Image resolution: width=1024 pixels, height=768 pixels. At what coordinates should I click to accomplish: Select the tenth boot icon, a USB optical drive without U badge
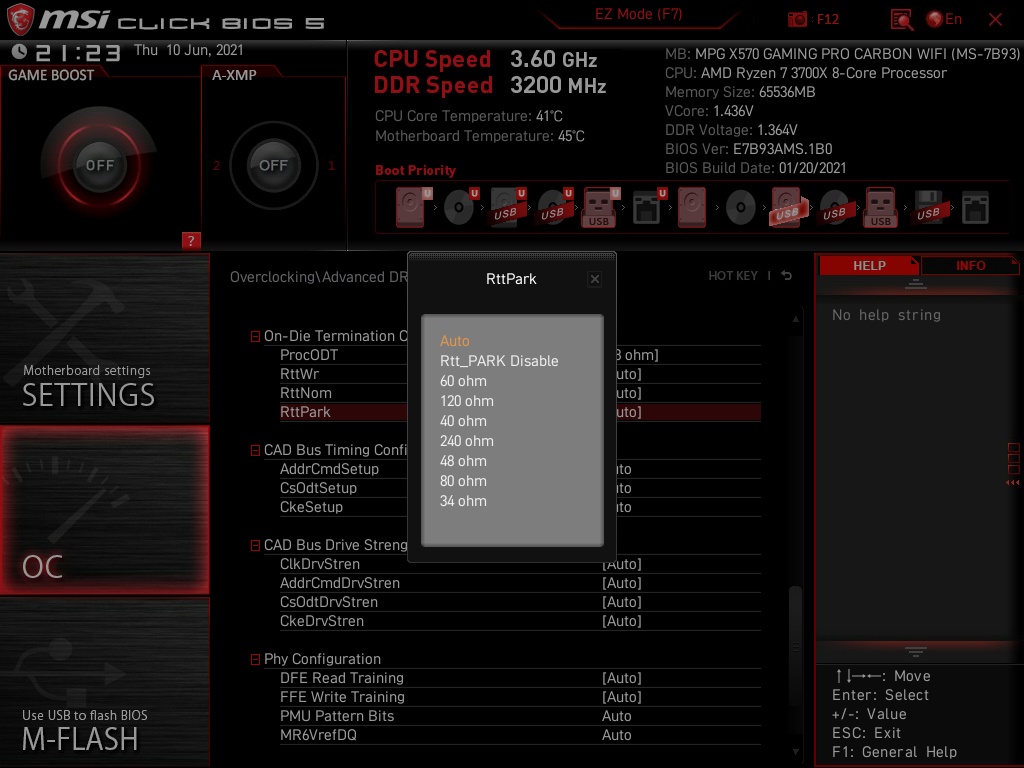[834, 208]
